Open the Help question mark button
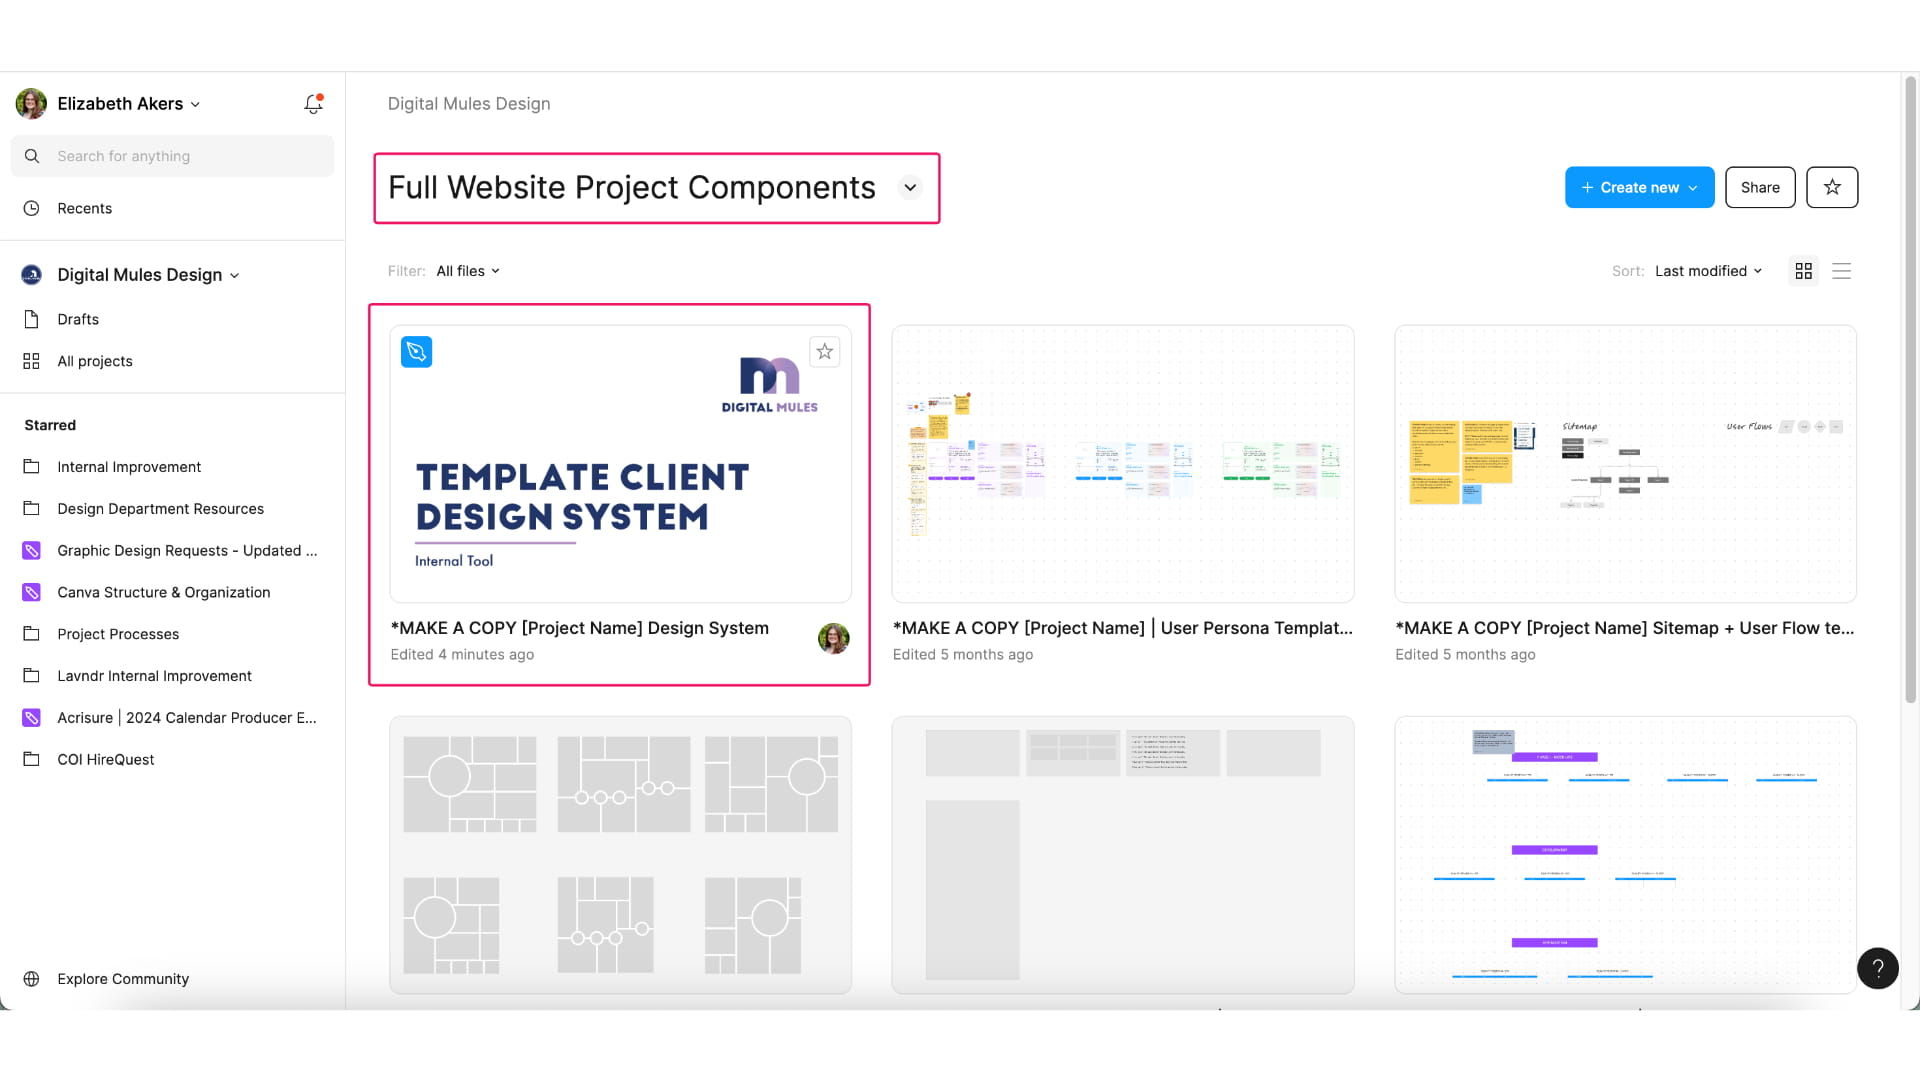 pos(1878,968)
